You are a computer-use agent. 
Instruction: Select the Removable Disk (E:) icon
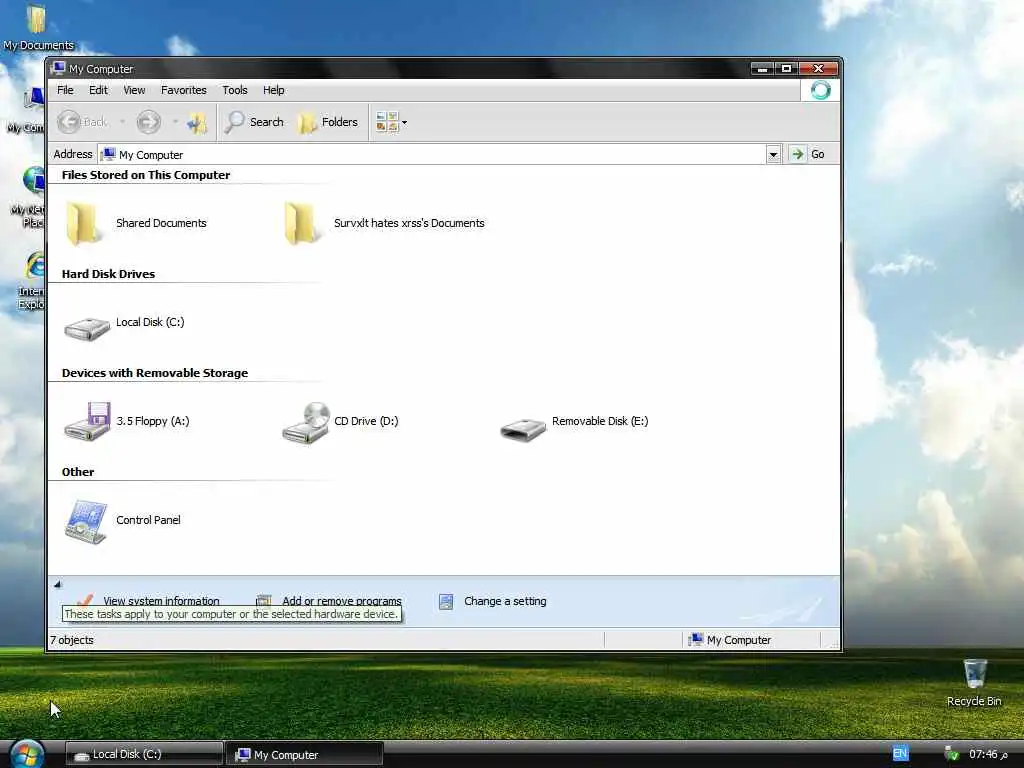tap(523, 429)
